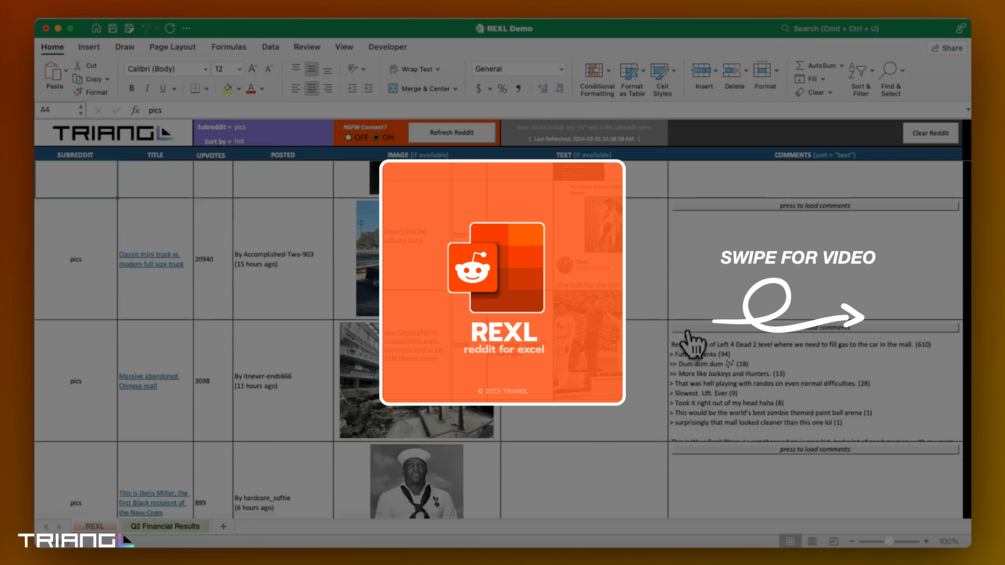Open Sort & Filter
This screenshot has height=565, width=1005.
pyautogui.click(x=860, y=79)
